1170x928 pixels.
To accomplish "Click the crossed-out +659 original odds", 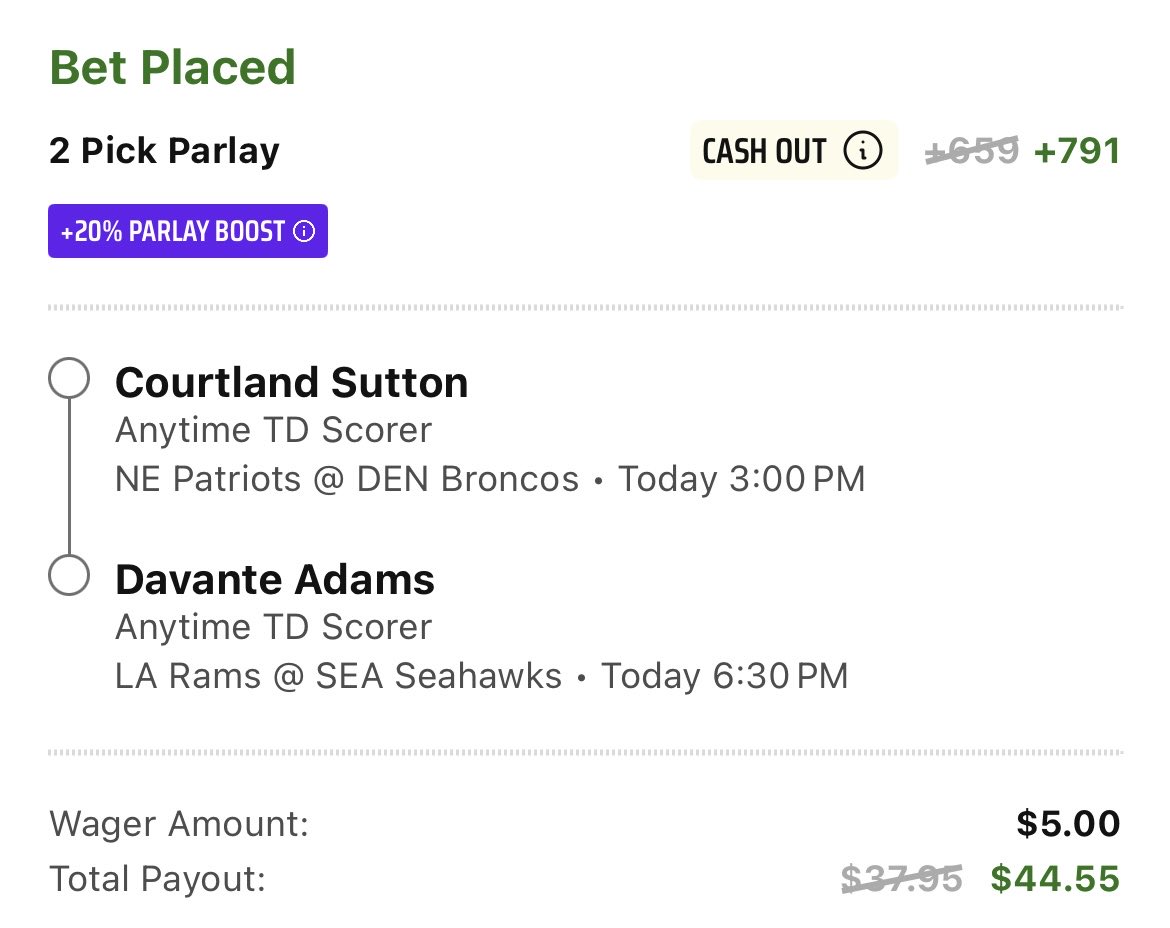I will 972,151.
